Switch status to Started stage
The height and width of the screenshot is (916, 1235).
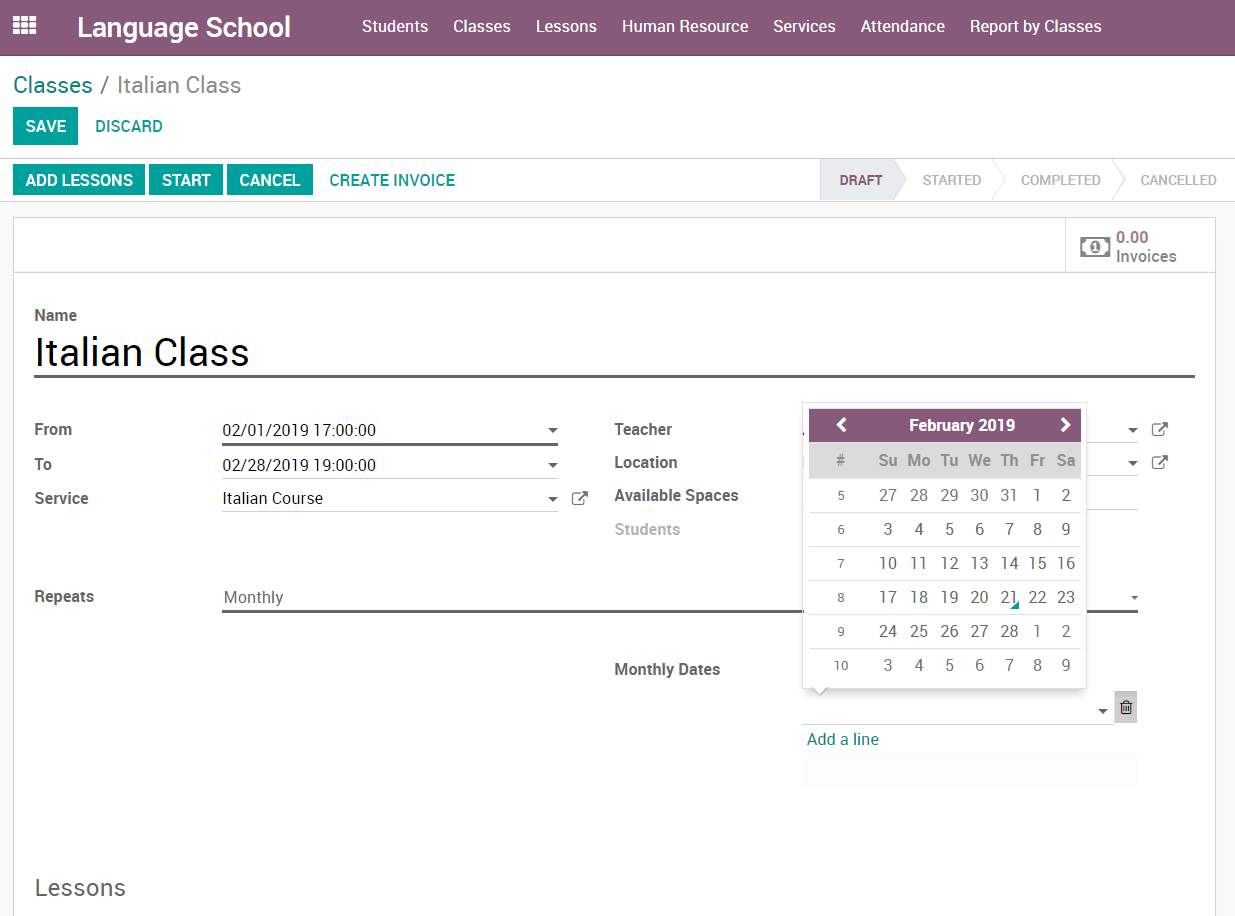click(x=950, y=180)
